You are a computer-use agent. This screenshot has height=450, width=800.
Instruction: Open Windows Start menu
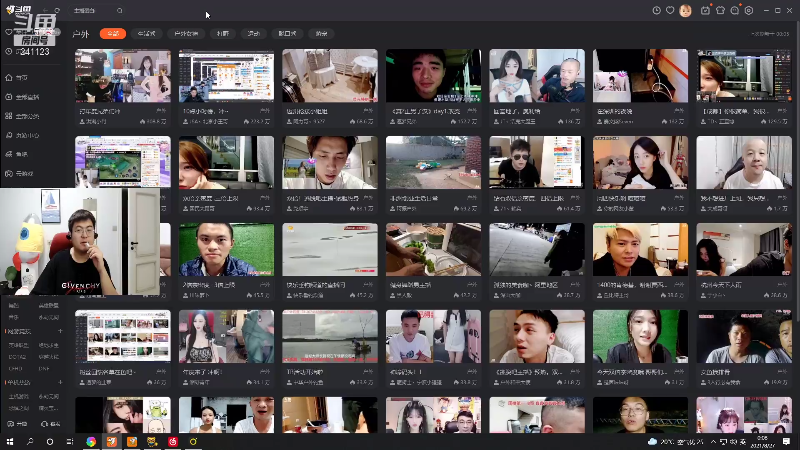click(10, 441)
